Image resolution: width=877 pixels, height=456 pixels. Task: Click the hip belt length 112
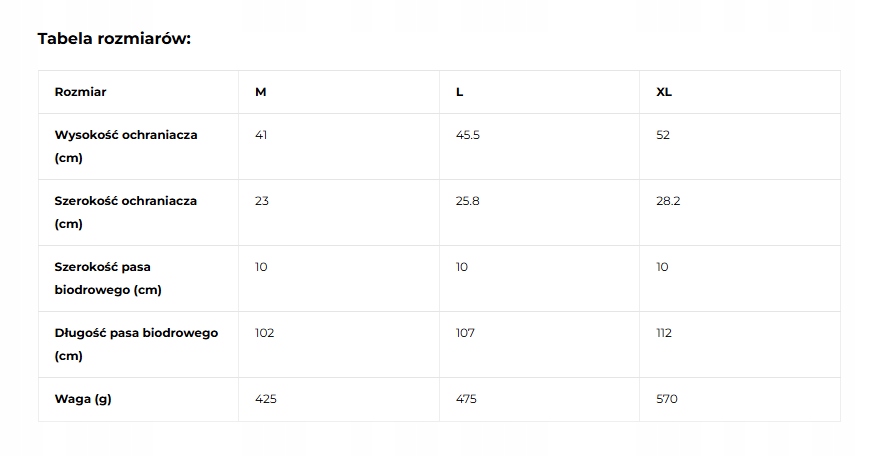(664, 333)
